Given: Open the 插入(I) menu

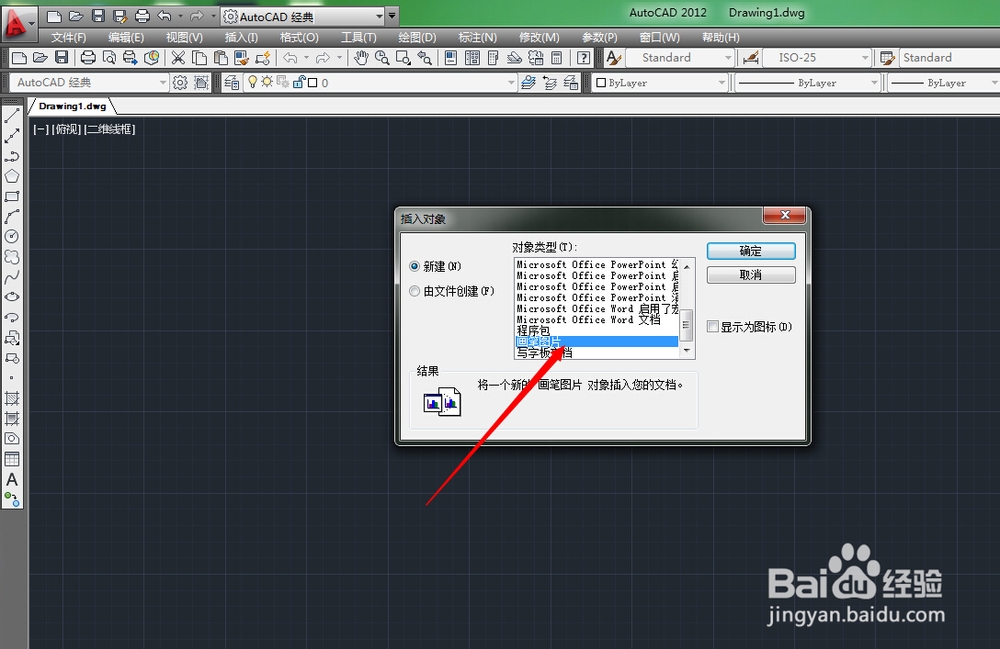Looking at the screenshot, I should tap(241, 38).
